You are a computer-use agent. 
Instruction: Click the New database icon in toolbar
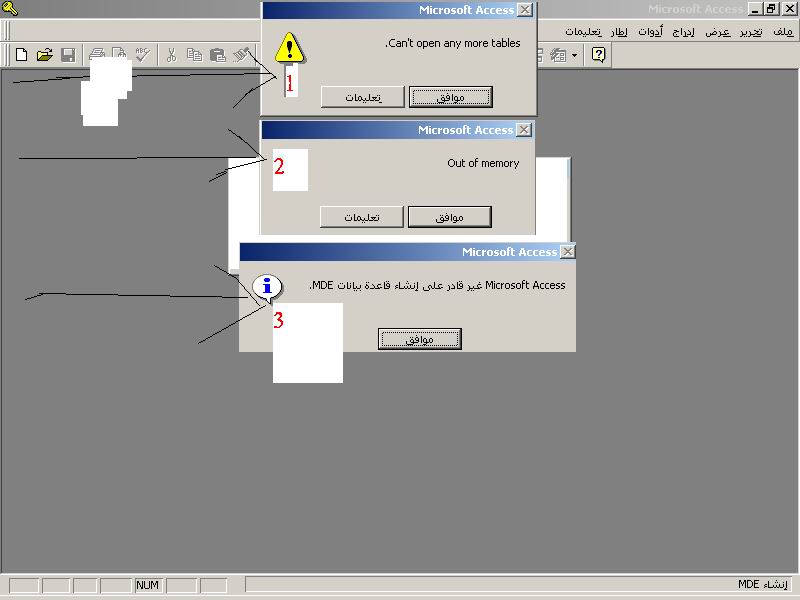[x=21, y=55]
